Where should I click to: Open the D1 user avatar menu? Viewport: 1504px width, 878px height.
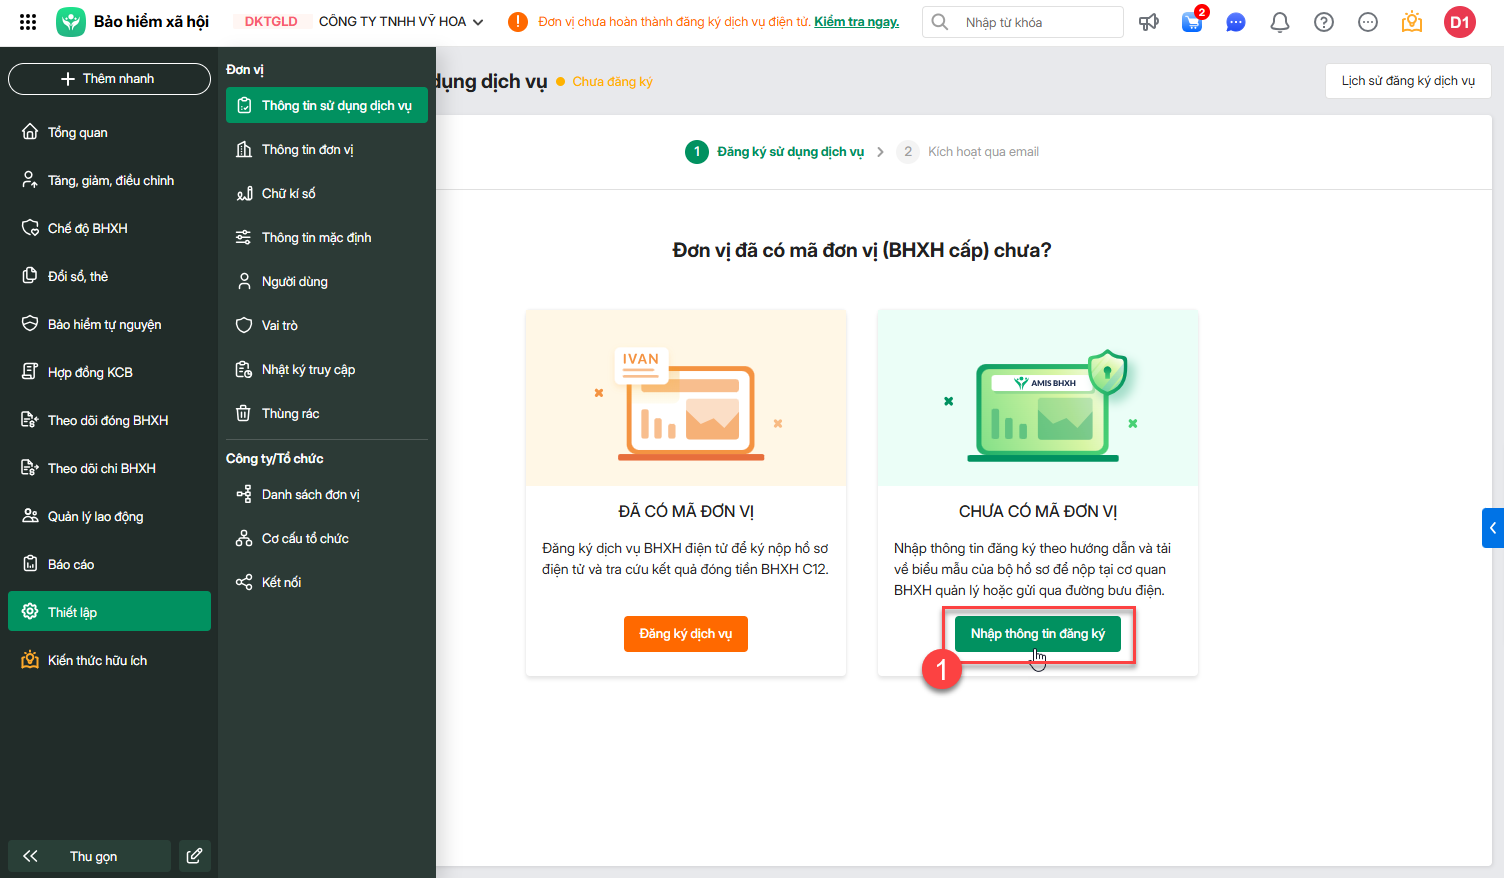coord(1460,22)
